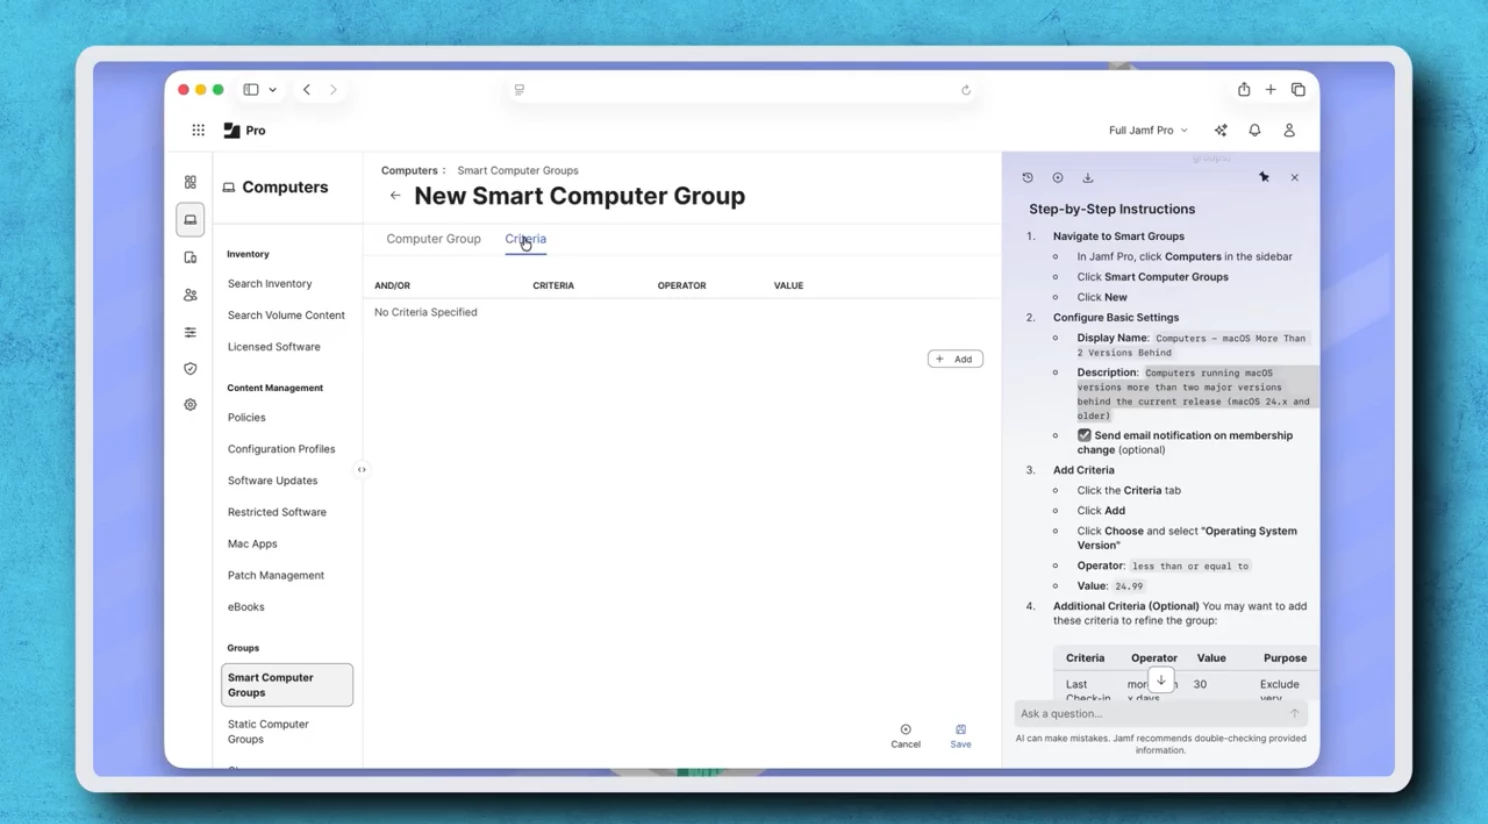Image resolution: width=1488 pixels, height=824 pixels.
Task: Show Safari tab overview
Action: pos(1298,89)
